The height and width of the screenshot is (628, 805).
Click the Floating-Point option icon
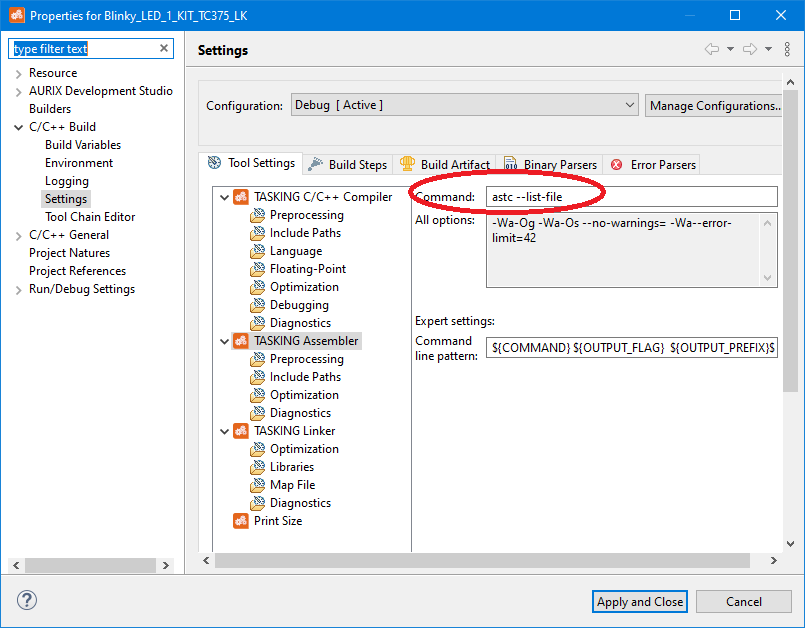point(258,270)
